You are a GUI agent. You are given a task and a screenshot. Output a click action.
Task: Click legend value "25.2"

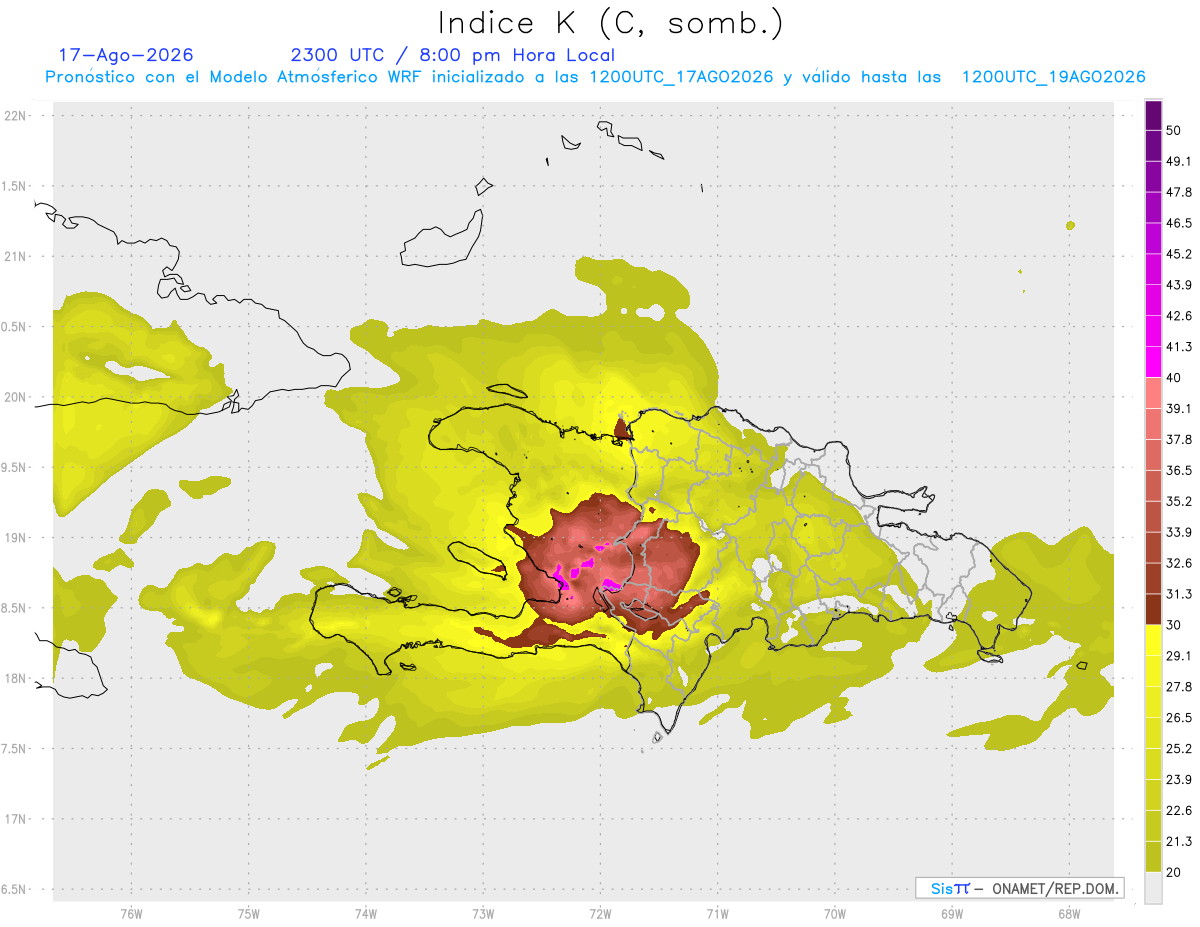point(1178,748)
